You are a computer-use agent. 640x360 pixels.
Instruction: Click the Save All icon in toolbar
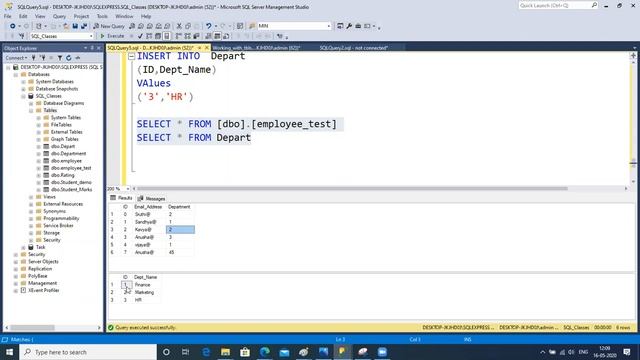tap(84, 26)
